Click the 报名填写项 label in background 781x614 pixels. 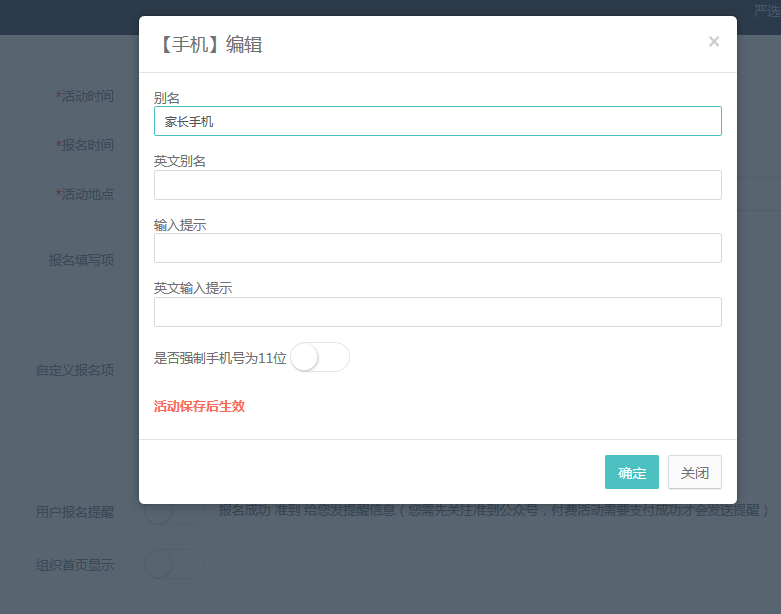pos(81,260)
